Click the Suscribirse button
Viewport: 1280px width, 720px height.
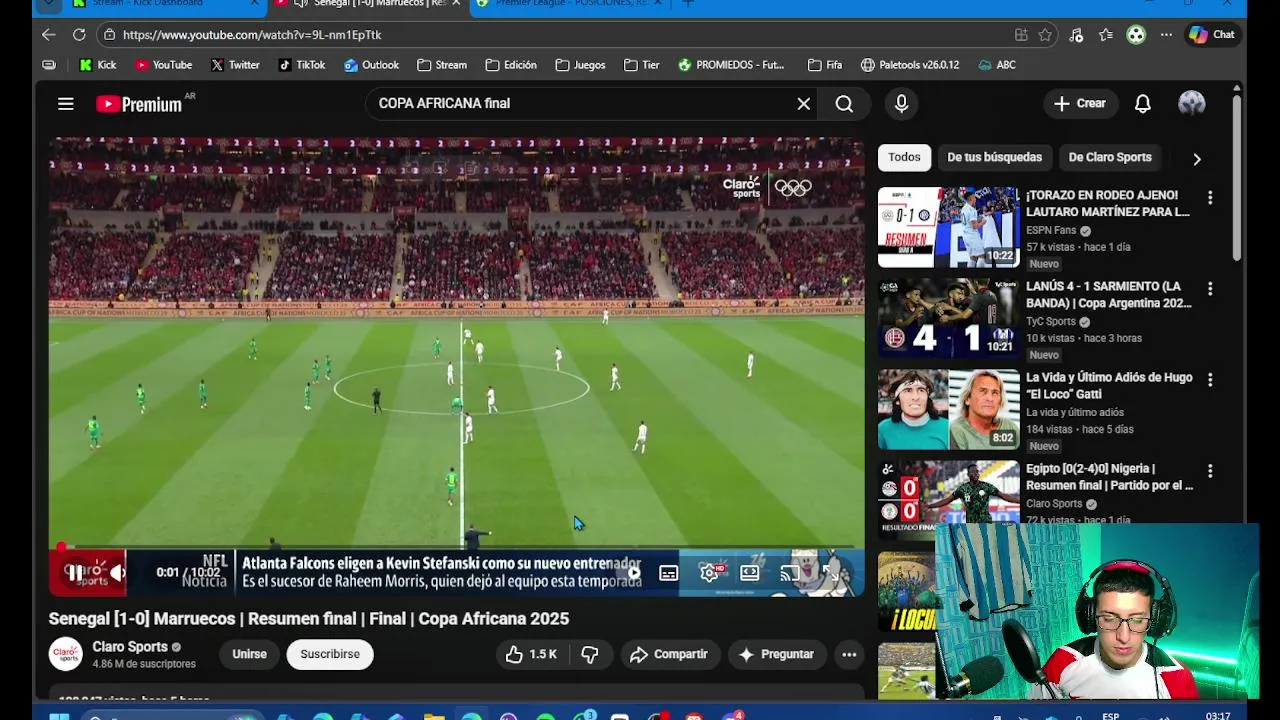tap(330, 654)
